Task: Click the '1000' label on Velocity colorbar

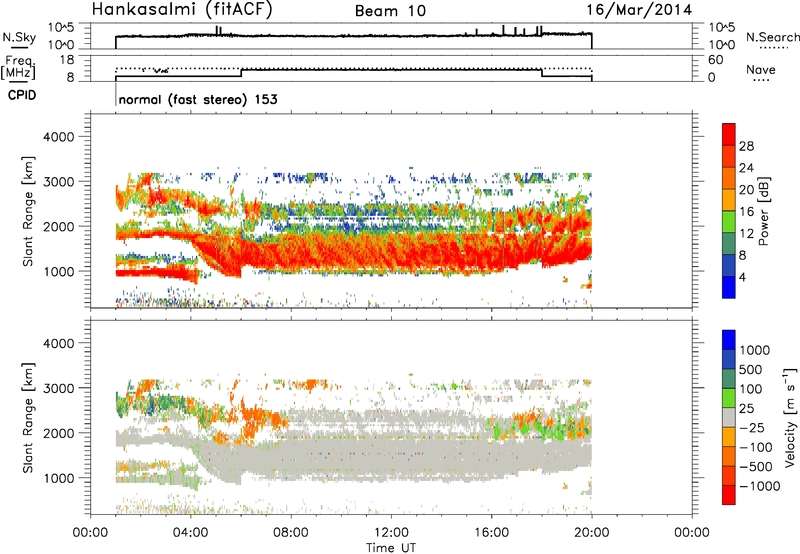Action: [754, 350]
